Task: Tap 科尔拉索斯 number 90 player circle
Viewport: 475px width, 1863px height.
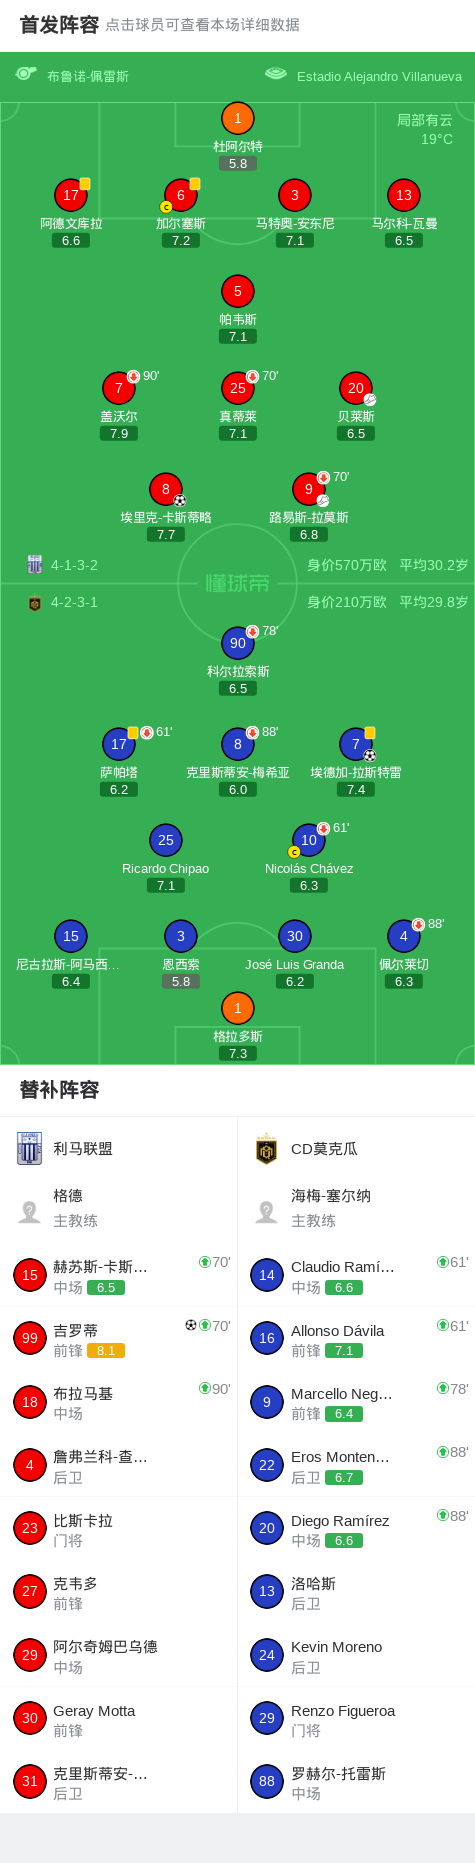Action: click(237, 643)
